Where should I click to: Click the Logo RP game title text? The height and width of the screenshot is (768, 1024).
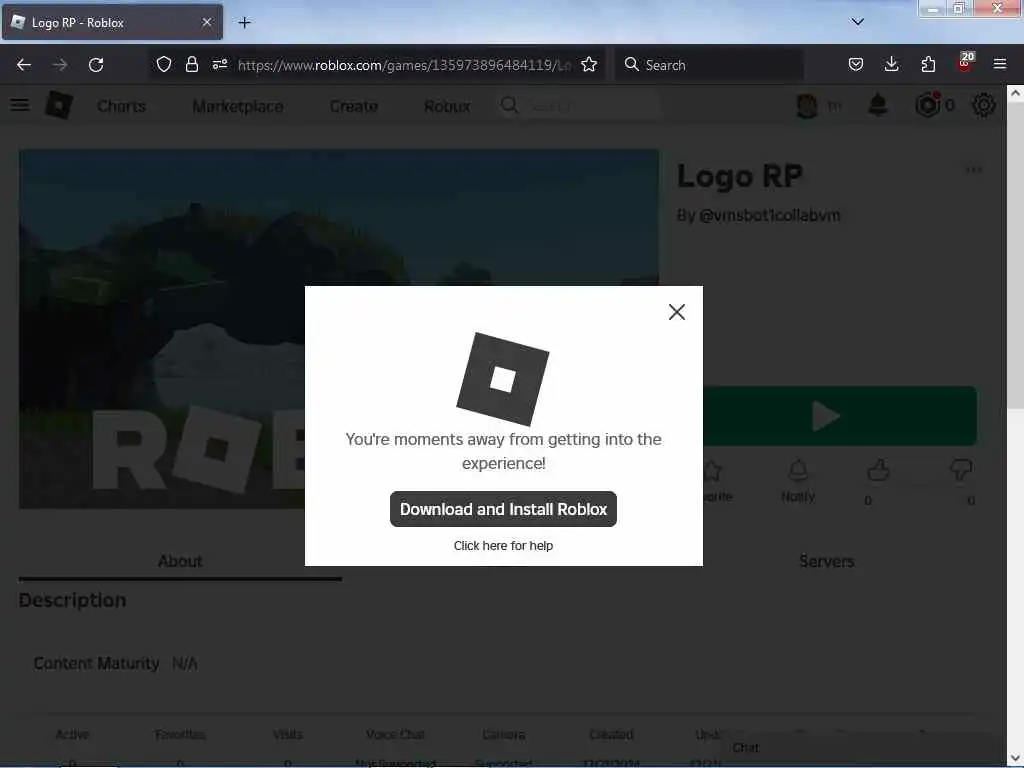point(739,176)
